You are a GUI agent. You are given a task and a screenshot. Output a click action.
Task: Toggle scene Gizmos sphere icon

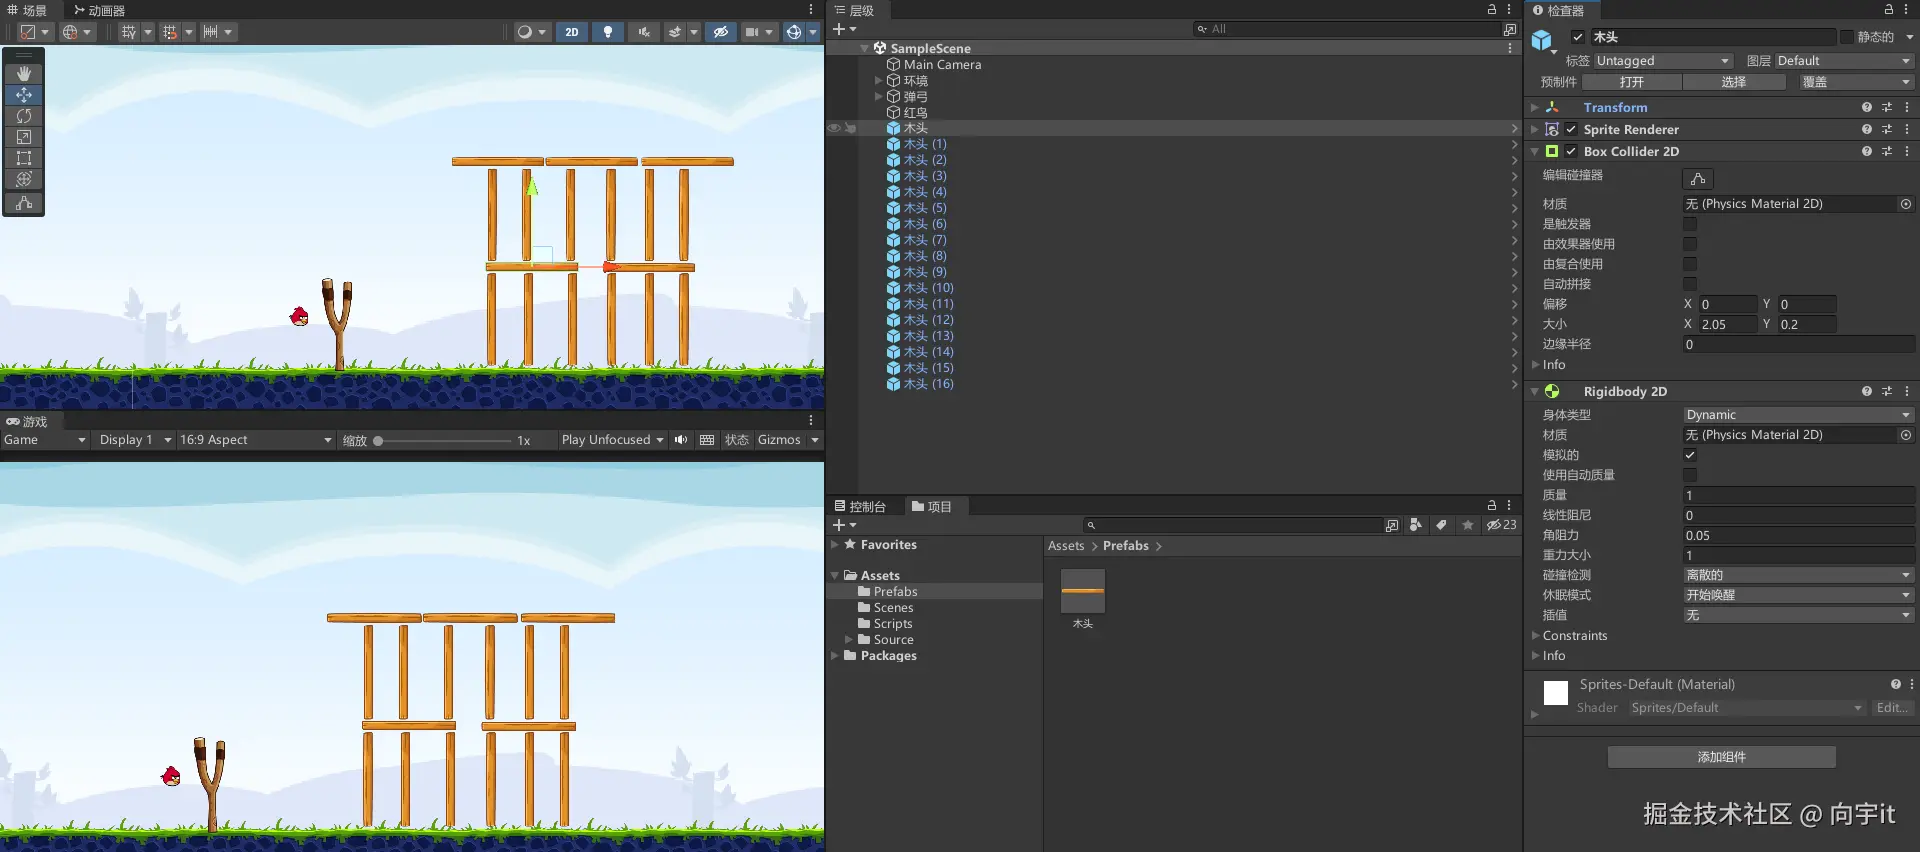pyautogui.click(x=794, y=32)
